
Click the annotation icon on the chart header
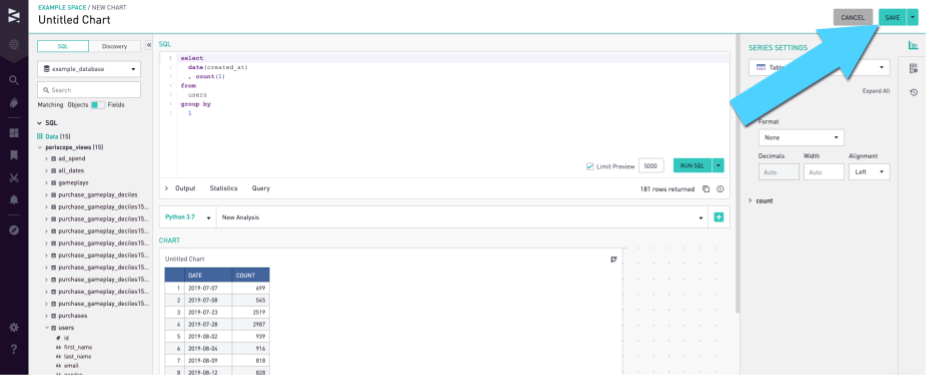(614, 259)
